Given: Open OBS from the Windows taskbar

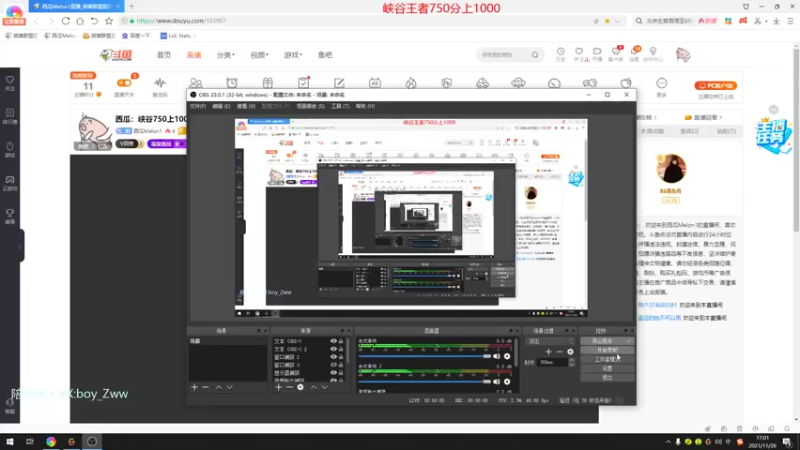Looking at the screenshot, I should 92,441.
